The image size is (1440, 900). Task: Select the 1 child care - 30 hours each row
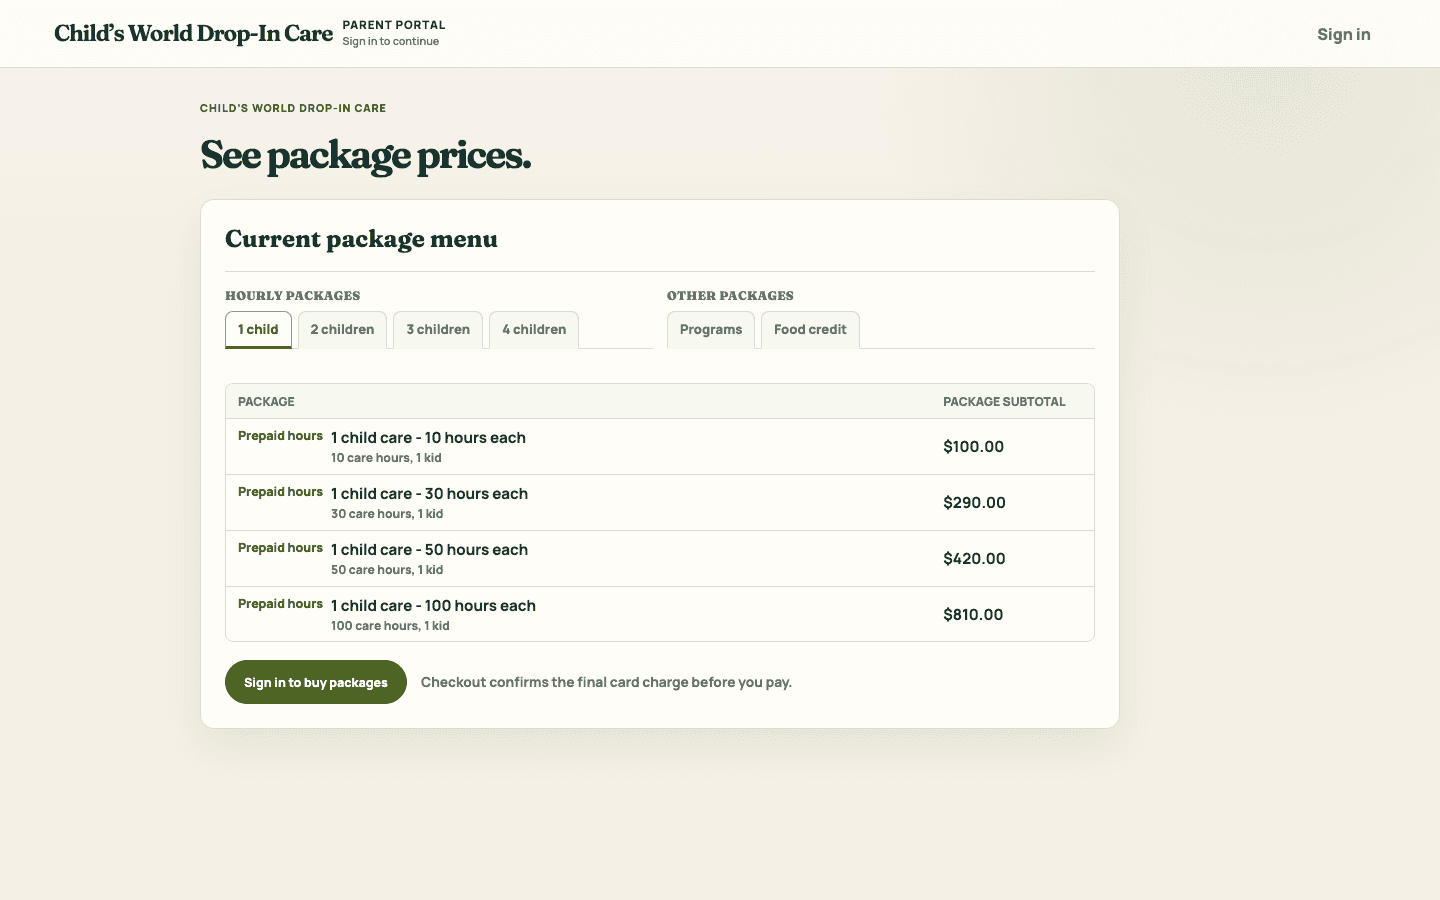[x=660, y=503]
